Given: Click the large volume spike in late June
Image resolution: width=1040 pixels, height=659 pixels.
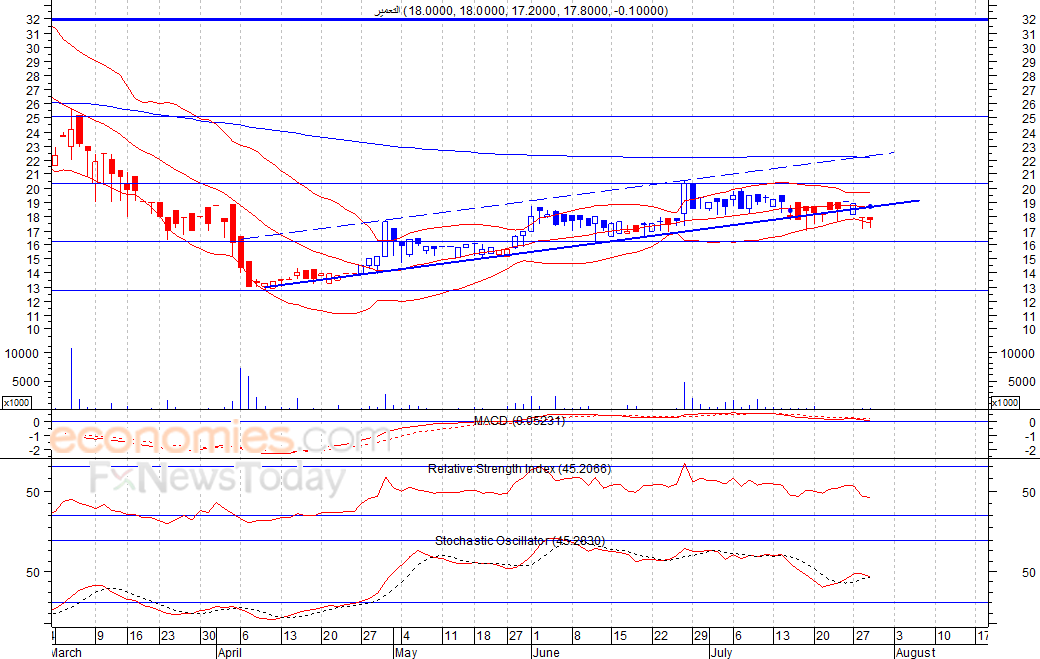Looking at the screenshot, I should 684,396.
